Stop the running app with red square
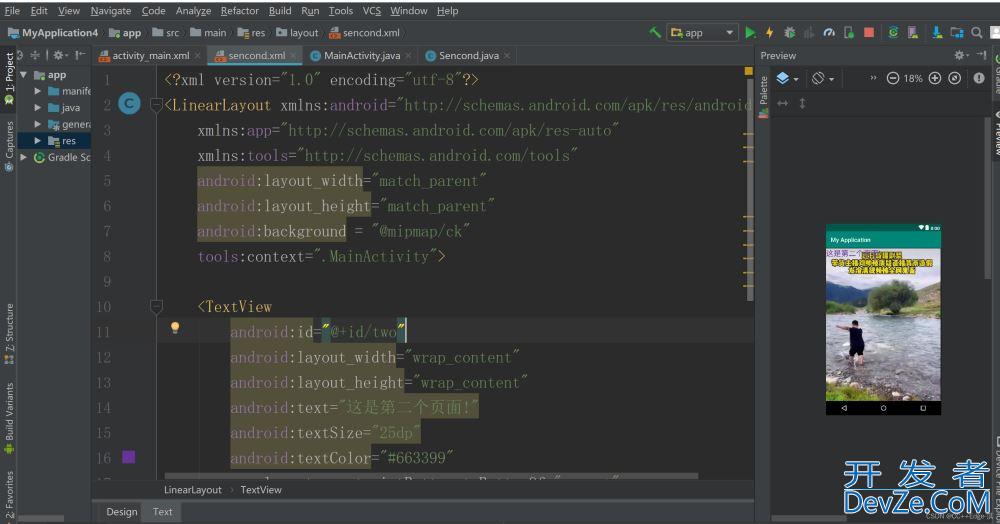The height and width of the screenshot is (524, 1000). pyautogui.click(x=869, y=33)
